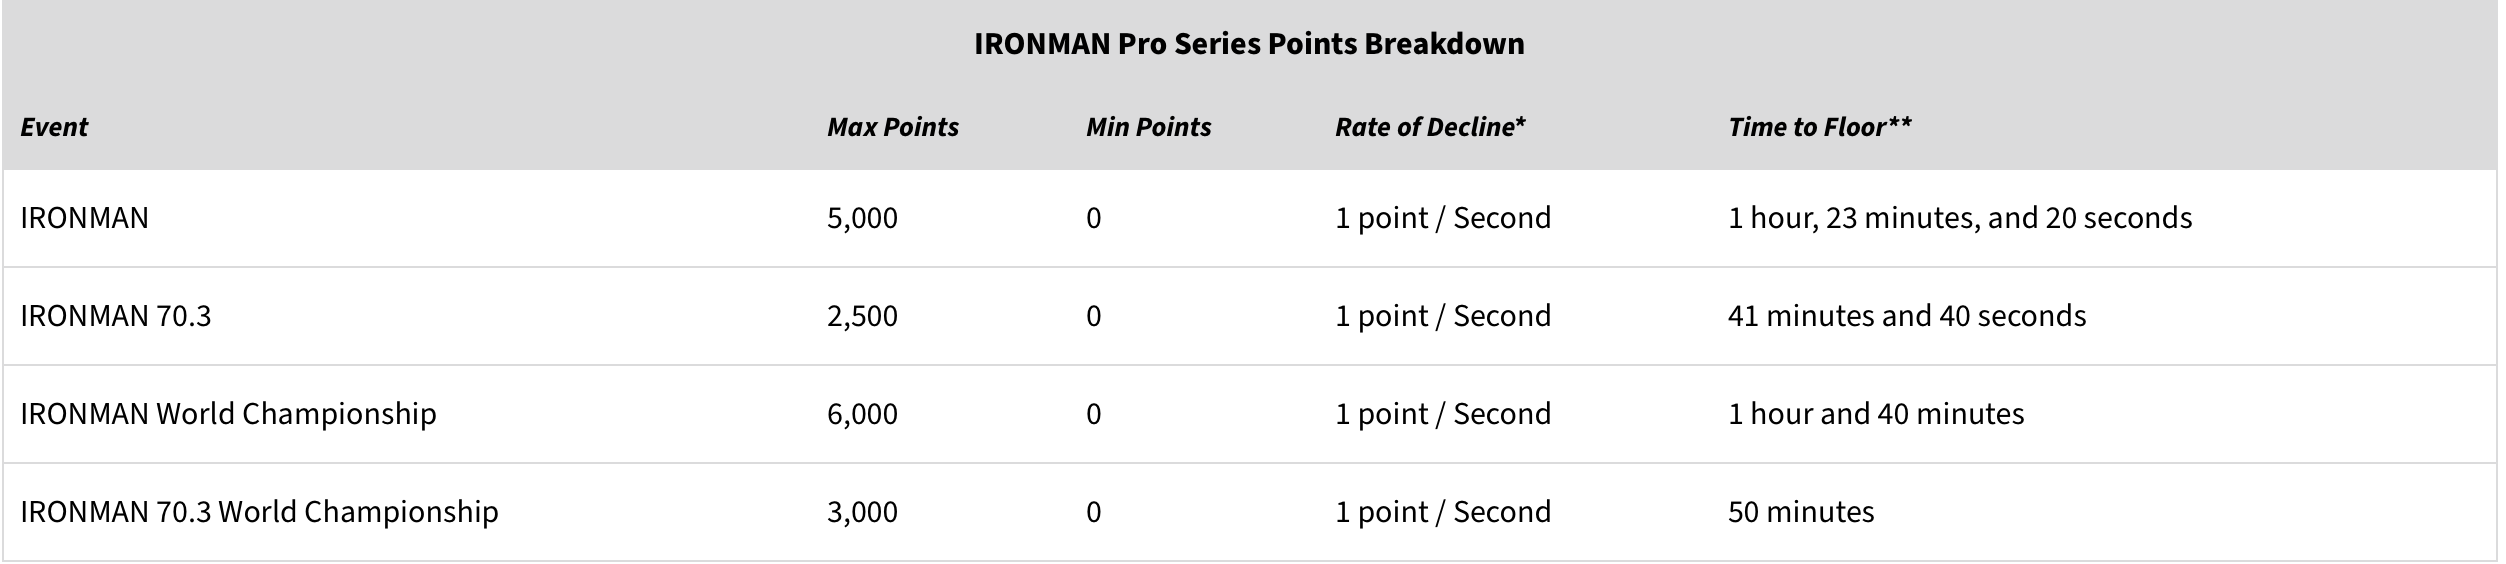
Task: Click the 5,000 max points value
Action: pos(862,218)
